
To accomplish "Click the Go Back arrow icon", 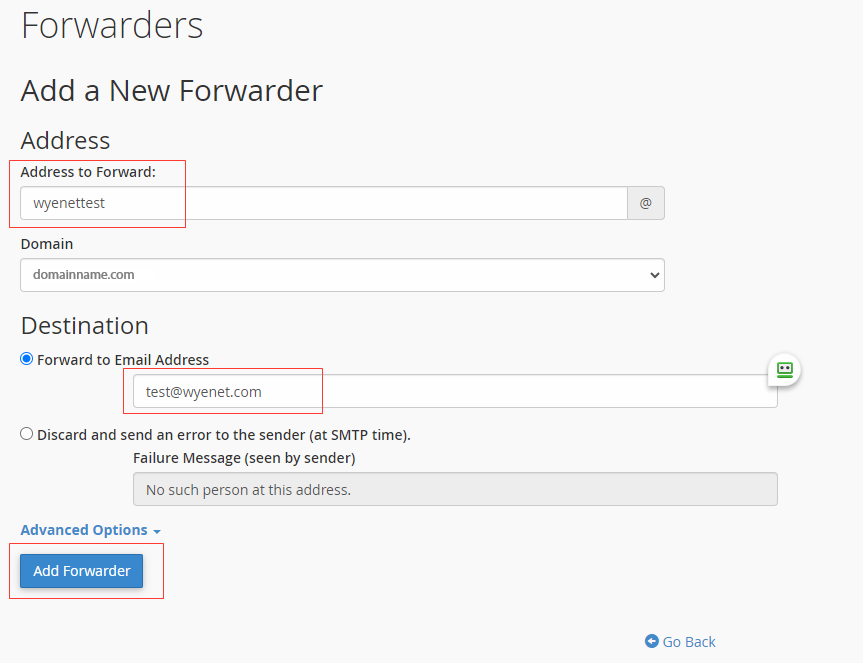I will click(x=652, y=641).
